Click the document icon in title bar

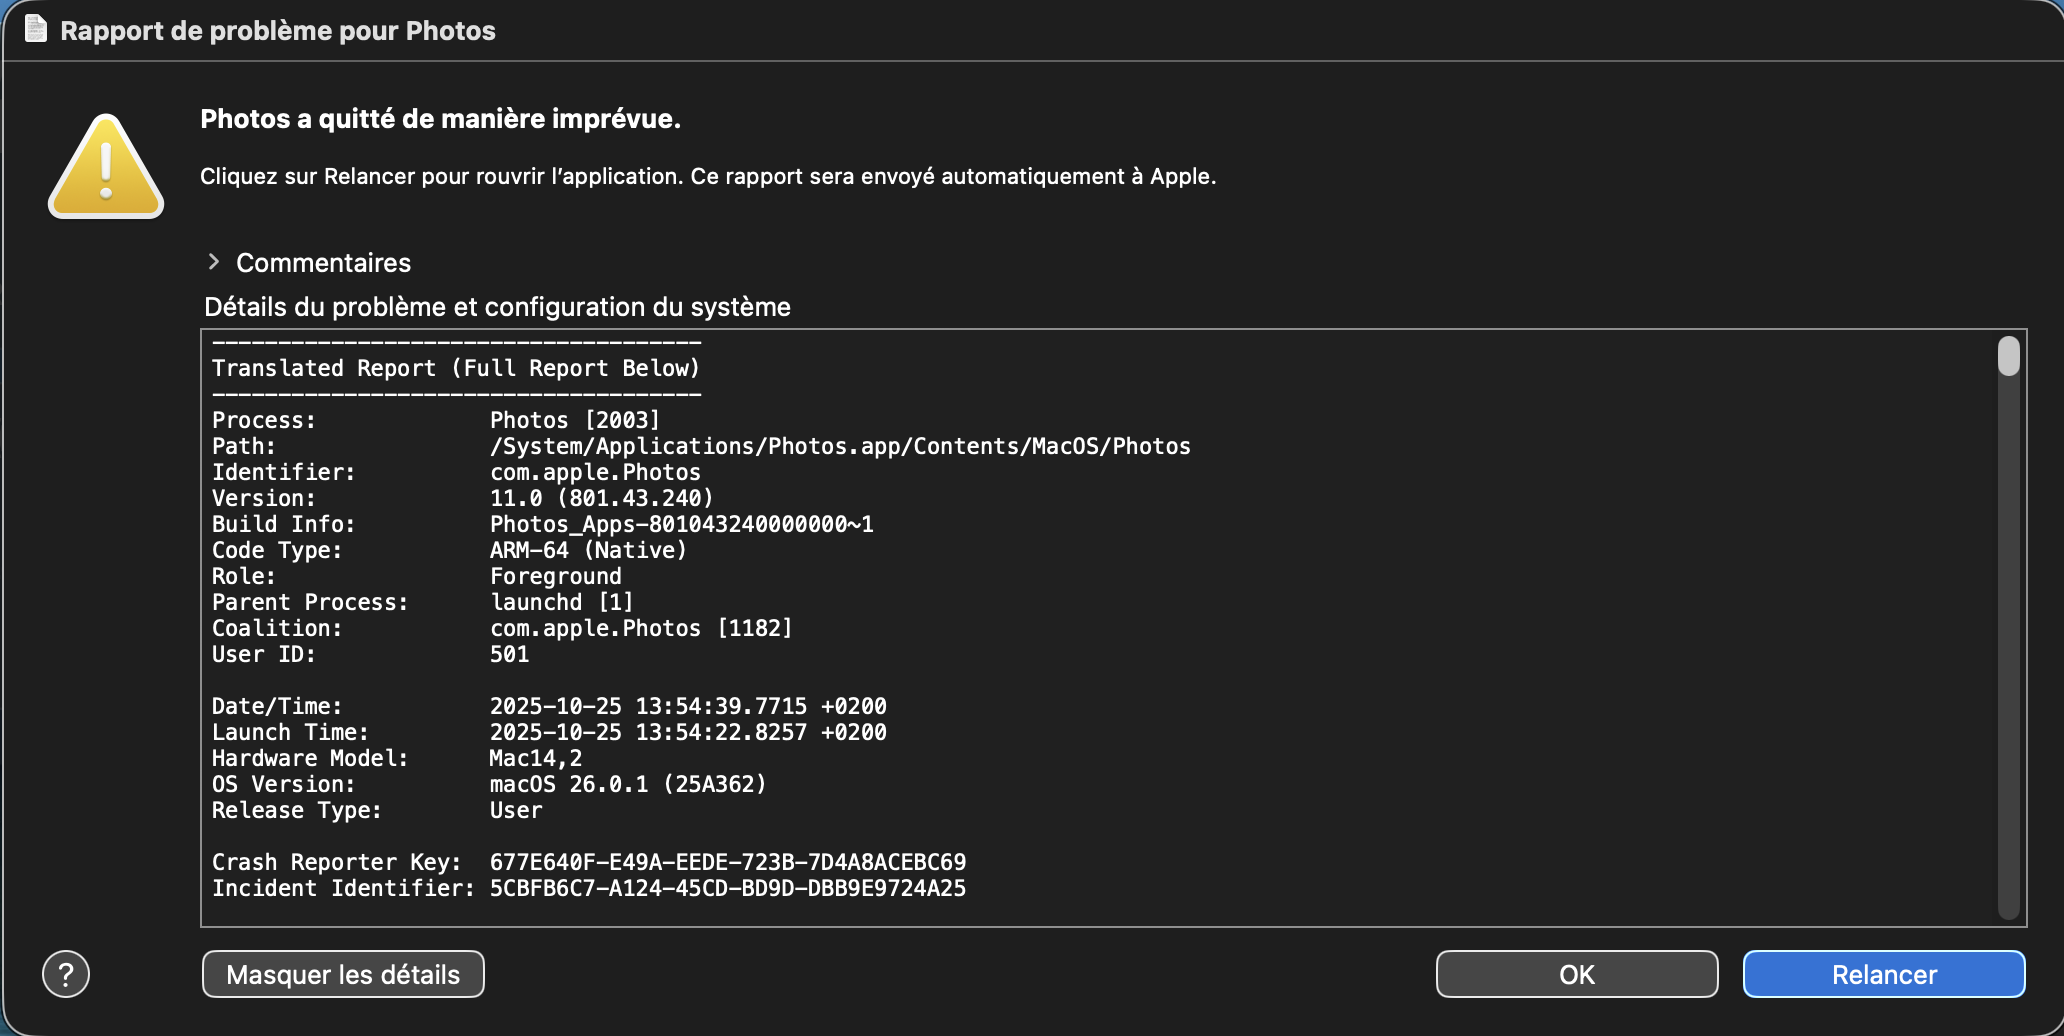[35, 29]
